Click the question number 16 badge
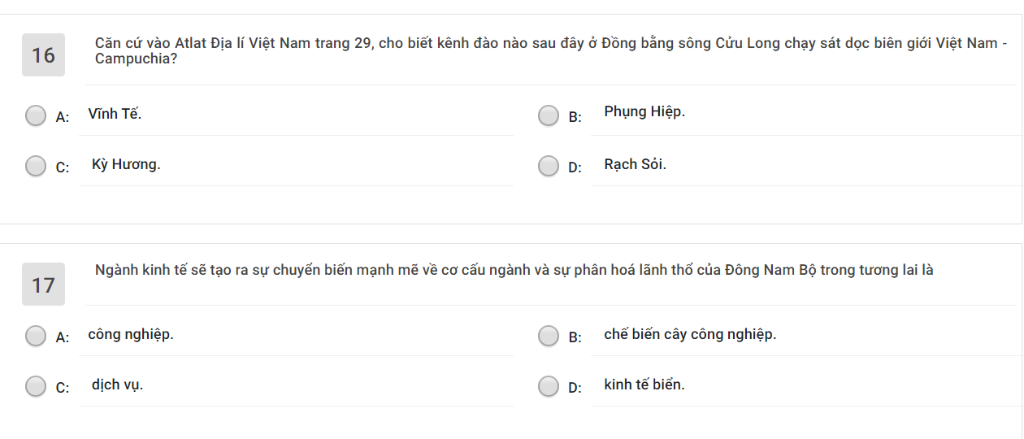 pyautogui.click(x=44, y=55)
